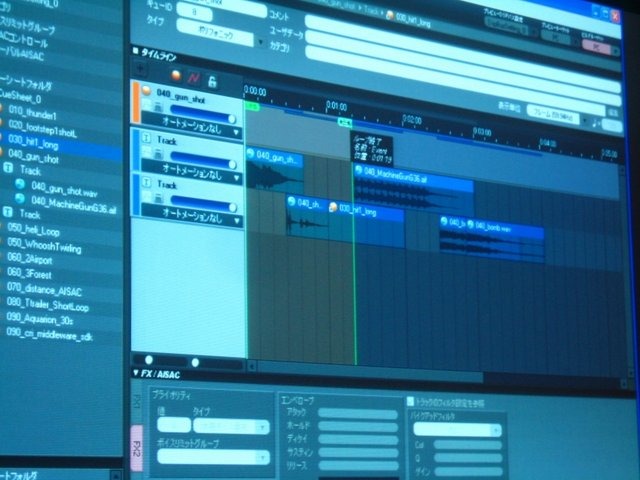
Task: Click the orange sphere icon in timeline toolbar
Action: coord(176,75)
